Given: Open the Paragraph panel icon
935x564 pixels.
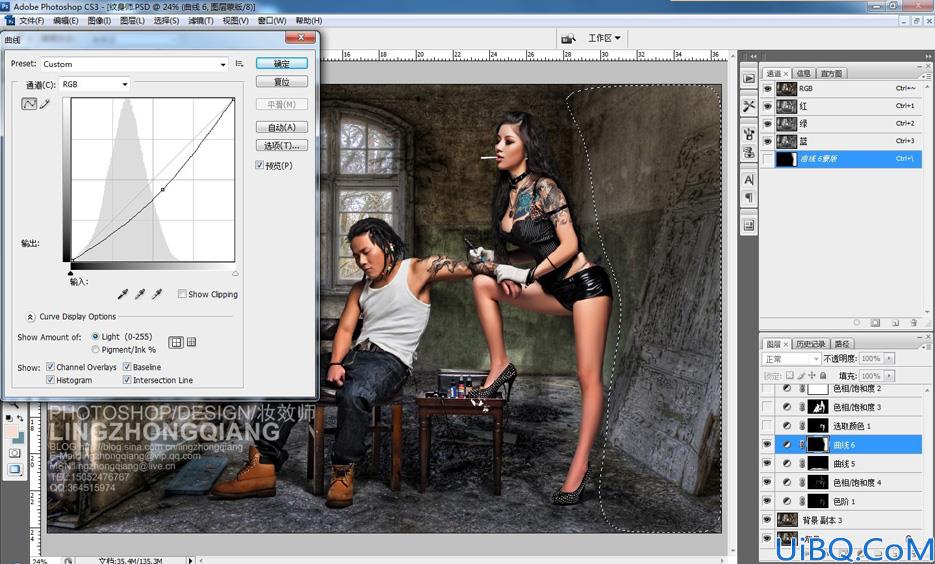Looking at the screenshot, I should point(749,197).
